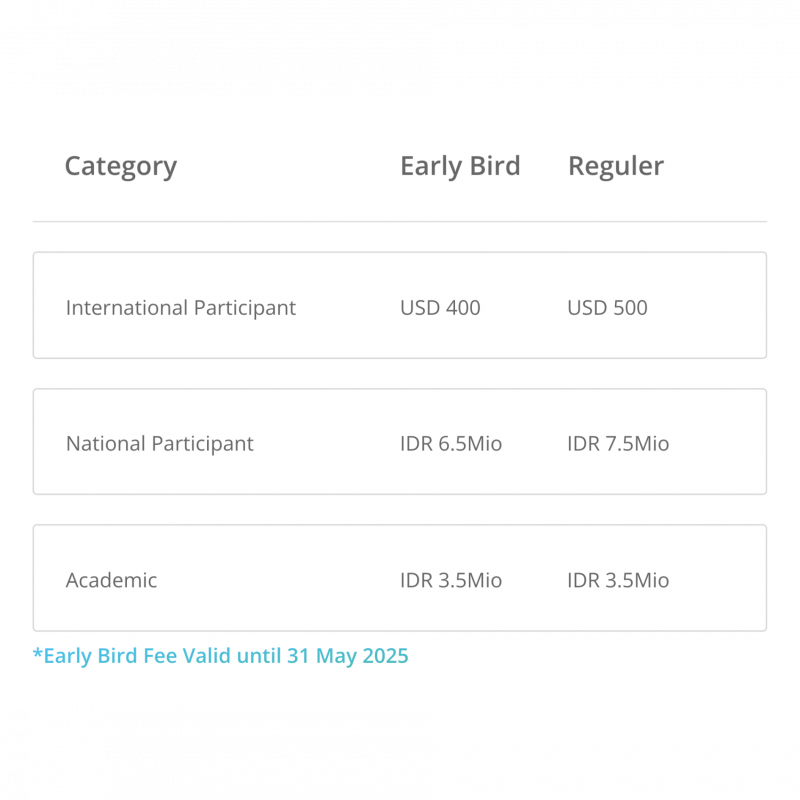Click the IDR 7.5Mio regular price
Viewport: 800px width, 800px height.
(x=618, y=444)
